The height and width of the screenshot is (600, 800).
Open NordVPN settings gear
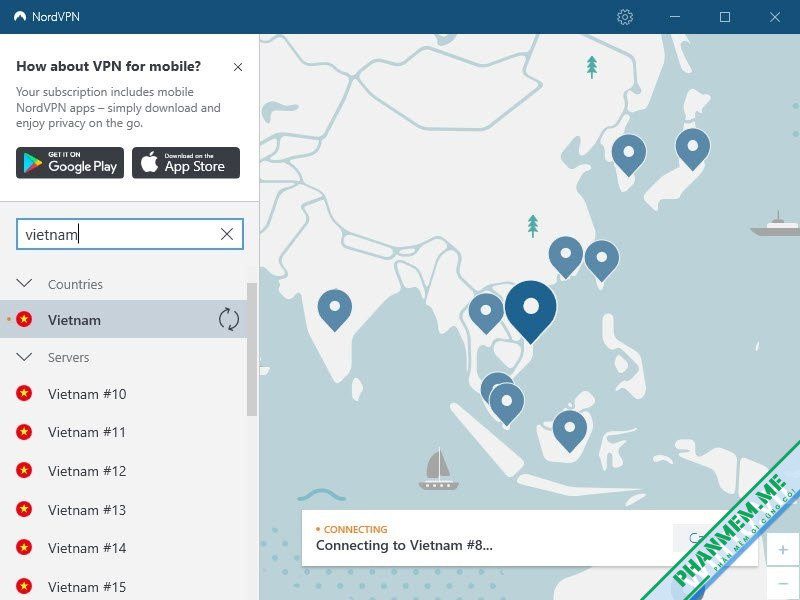click(x=624, y=17)
